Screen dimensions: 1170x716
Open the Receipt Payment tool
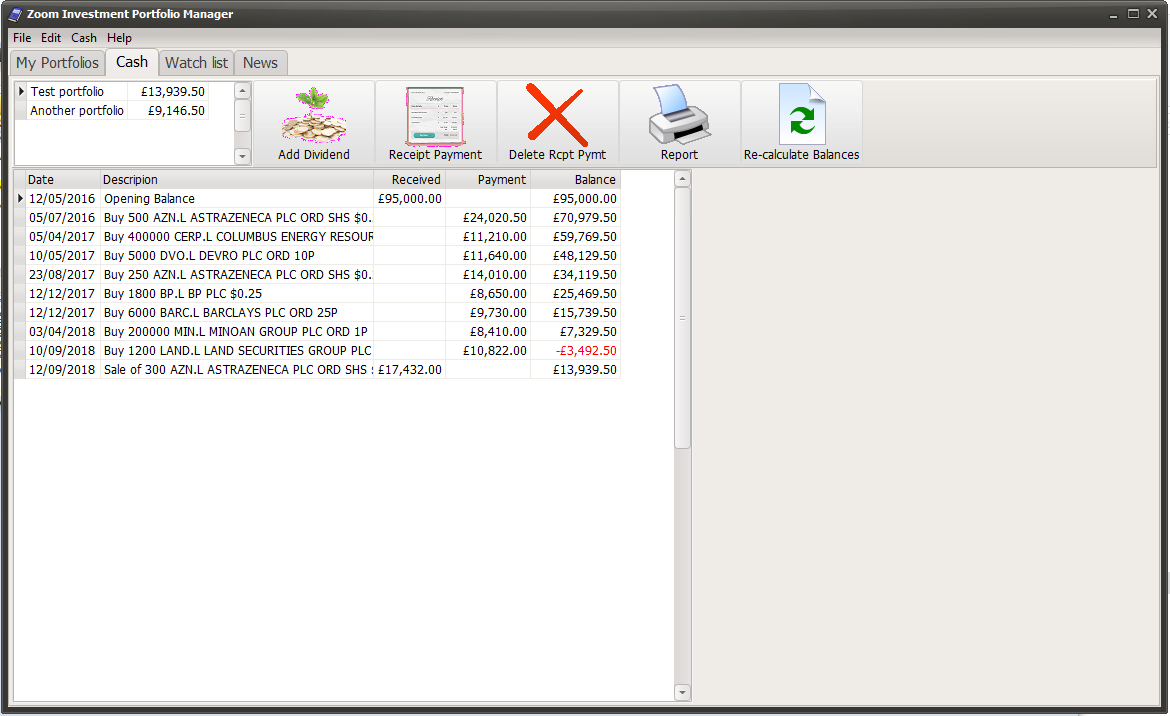coord(435,120)
